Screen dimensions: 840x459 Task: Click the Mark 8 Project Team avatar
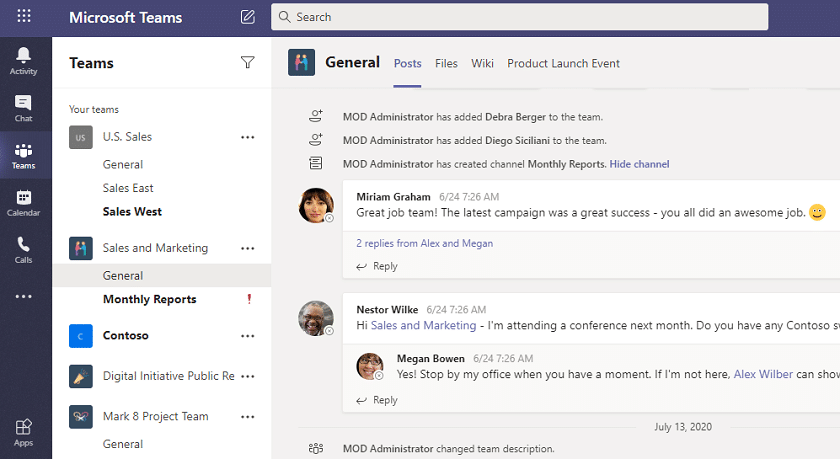click(80, 417)
